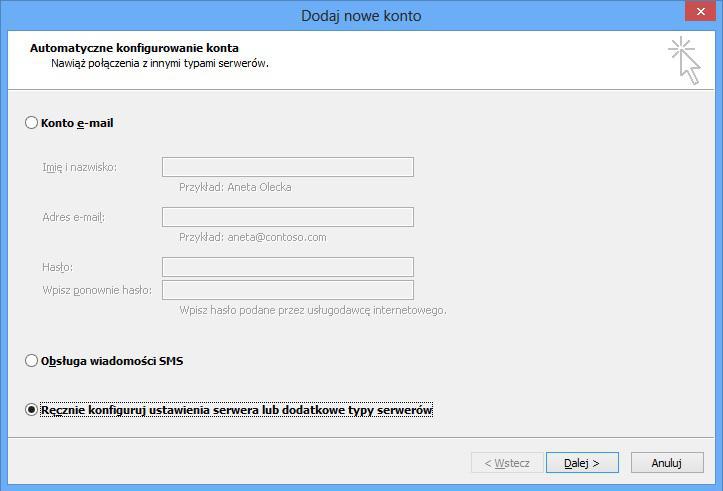Click the 'Adres e-mail:' label
Screen dimensions: 723x491
click(73, 217)
